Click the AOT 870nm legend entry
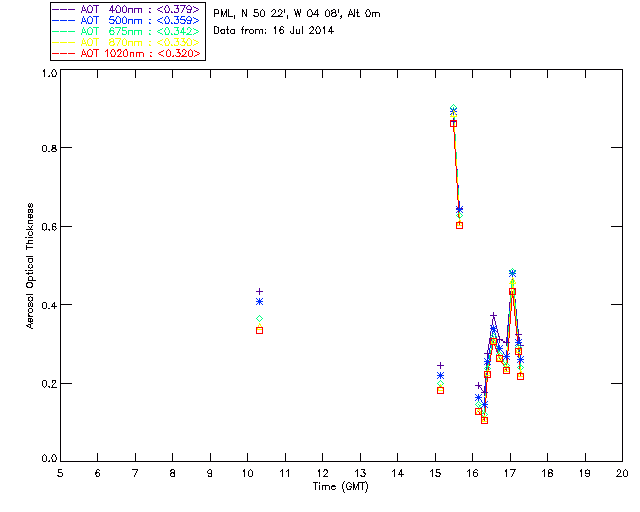The image size is (640, 512). 126,42
